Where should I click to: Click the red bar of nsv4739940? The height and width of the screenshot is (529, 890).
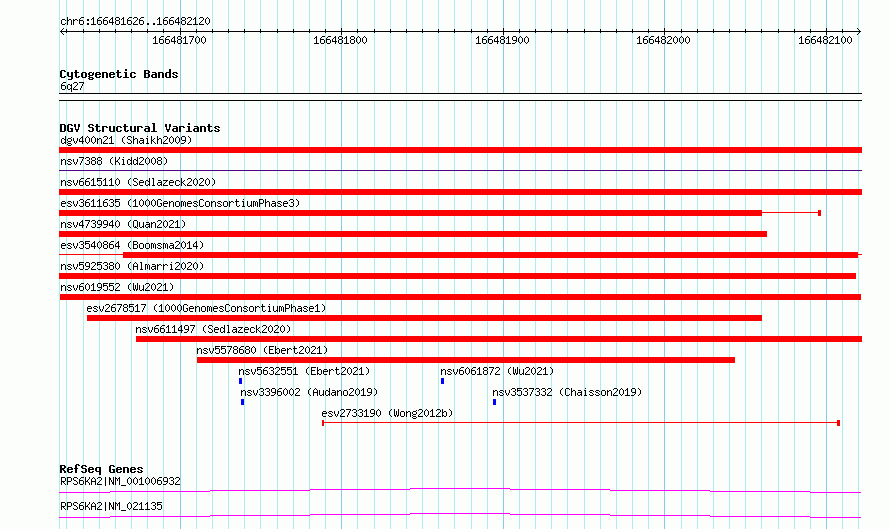point(413,234)
